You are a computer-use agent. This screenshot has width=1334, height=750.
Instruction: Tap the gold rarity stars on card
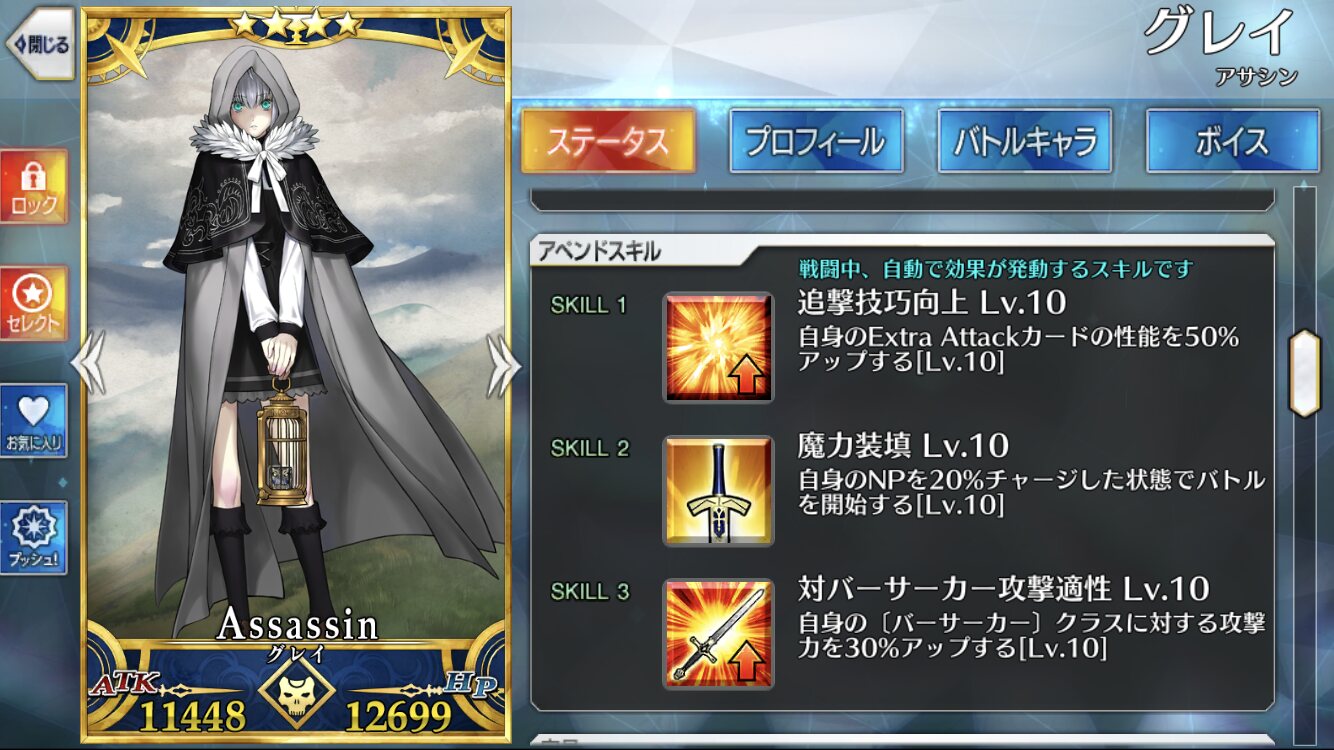coord(295,23)
